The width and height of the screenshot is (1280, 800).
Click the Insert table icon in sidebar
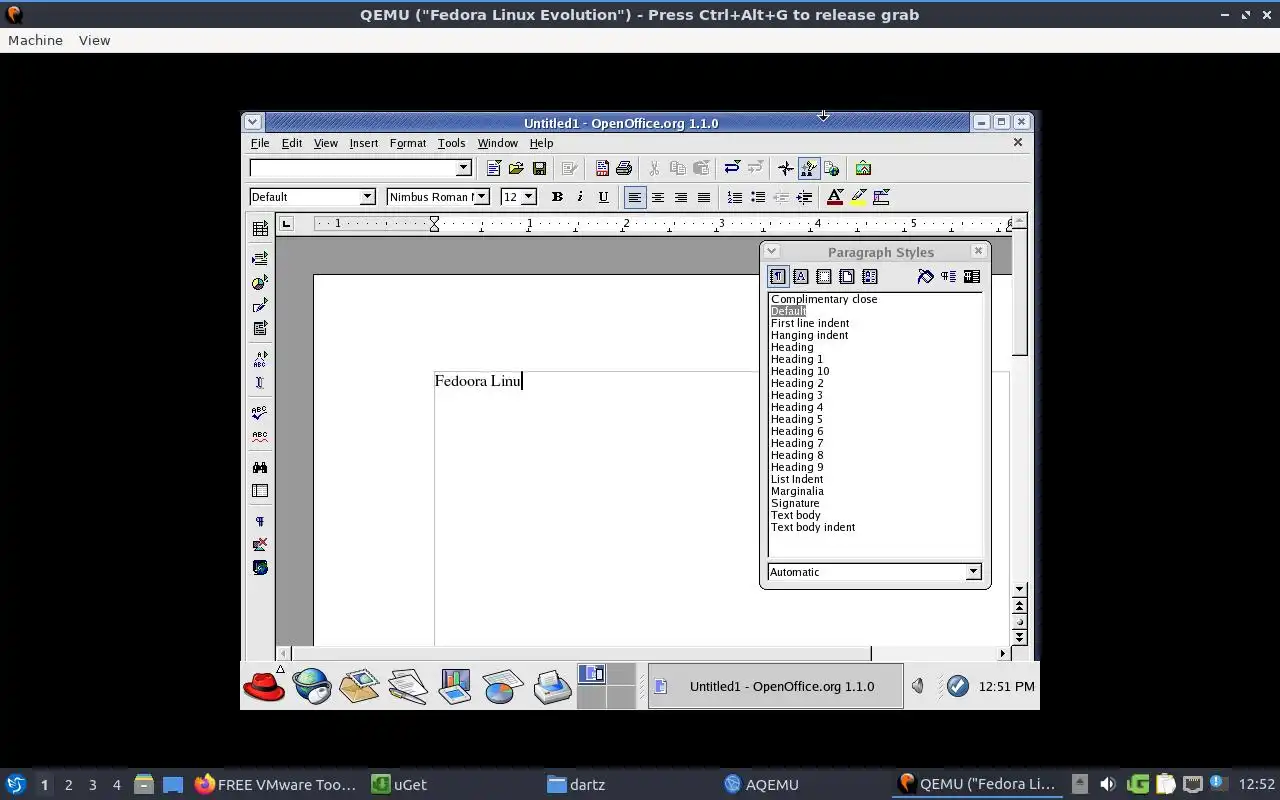[260, 229]
